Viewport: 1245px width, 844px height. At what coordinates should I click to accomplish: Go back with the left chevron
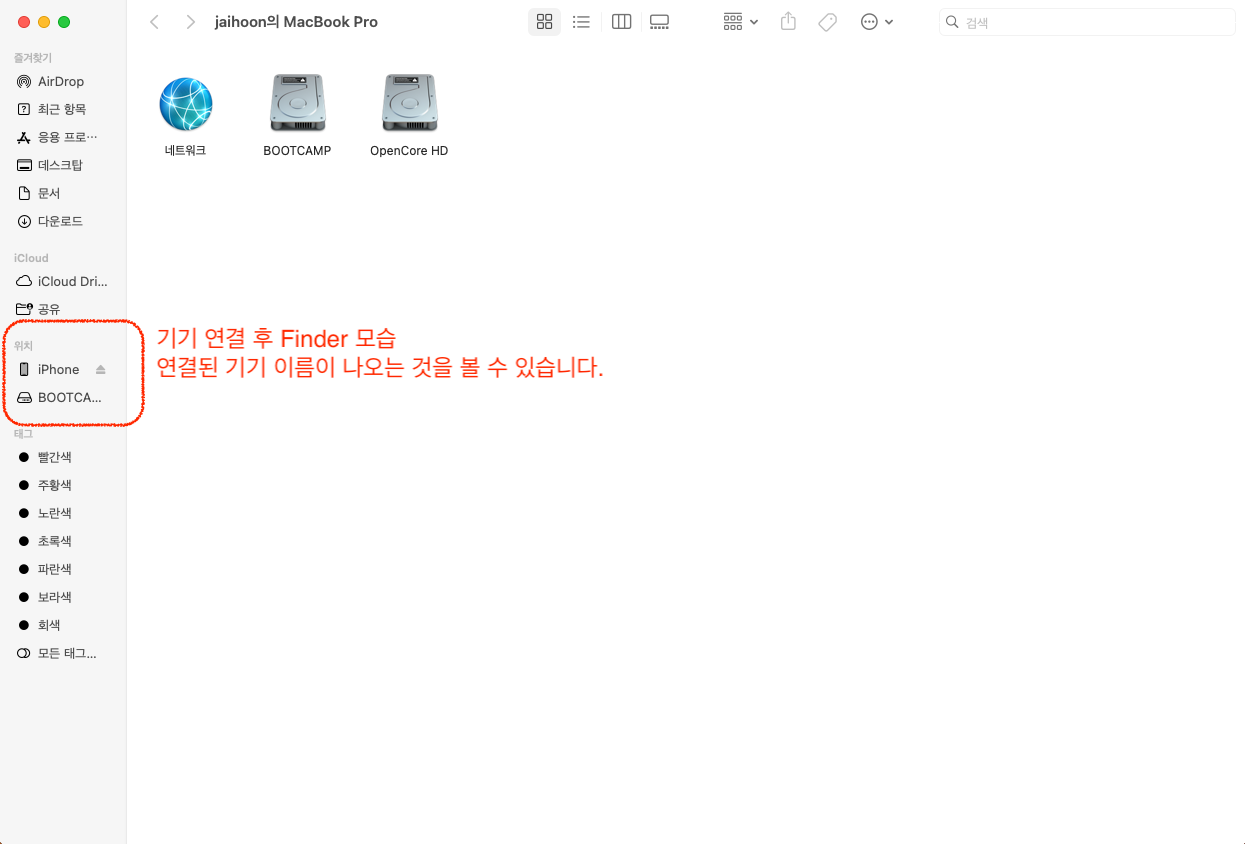(x=154, y=22)
